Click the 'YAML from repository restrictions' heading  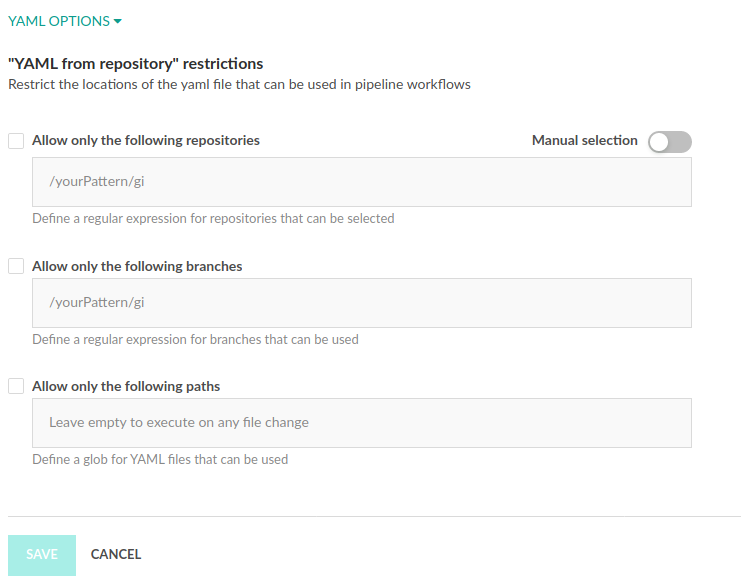[135, 64]
